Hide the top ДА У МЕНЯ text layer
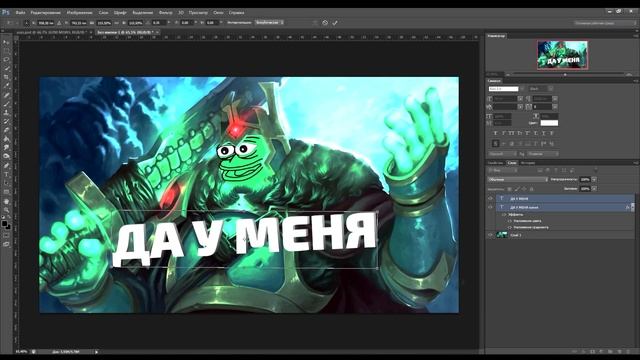The height and width of the screenshot is (360, 640). 491,198
